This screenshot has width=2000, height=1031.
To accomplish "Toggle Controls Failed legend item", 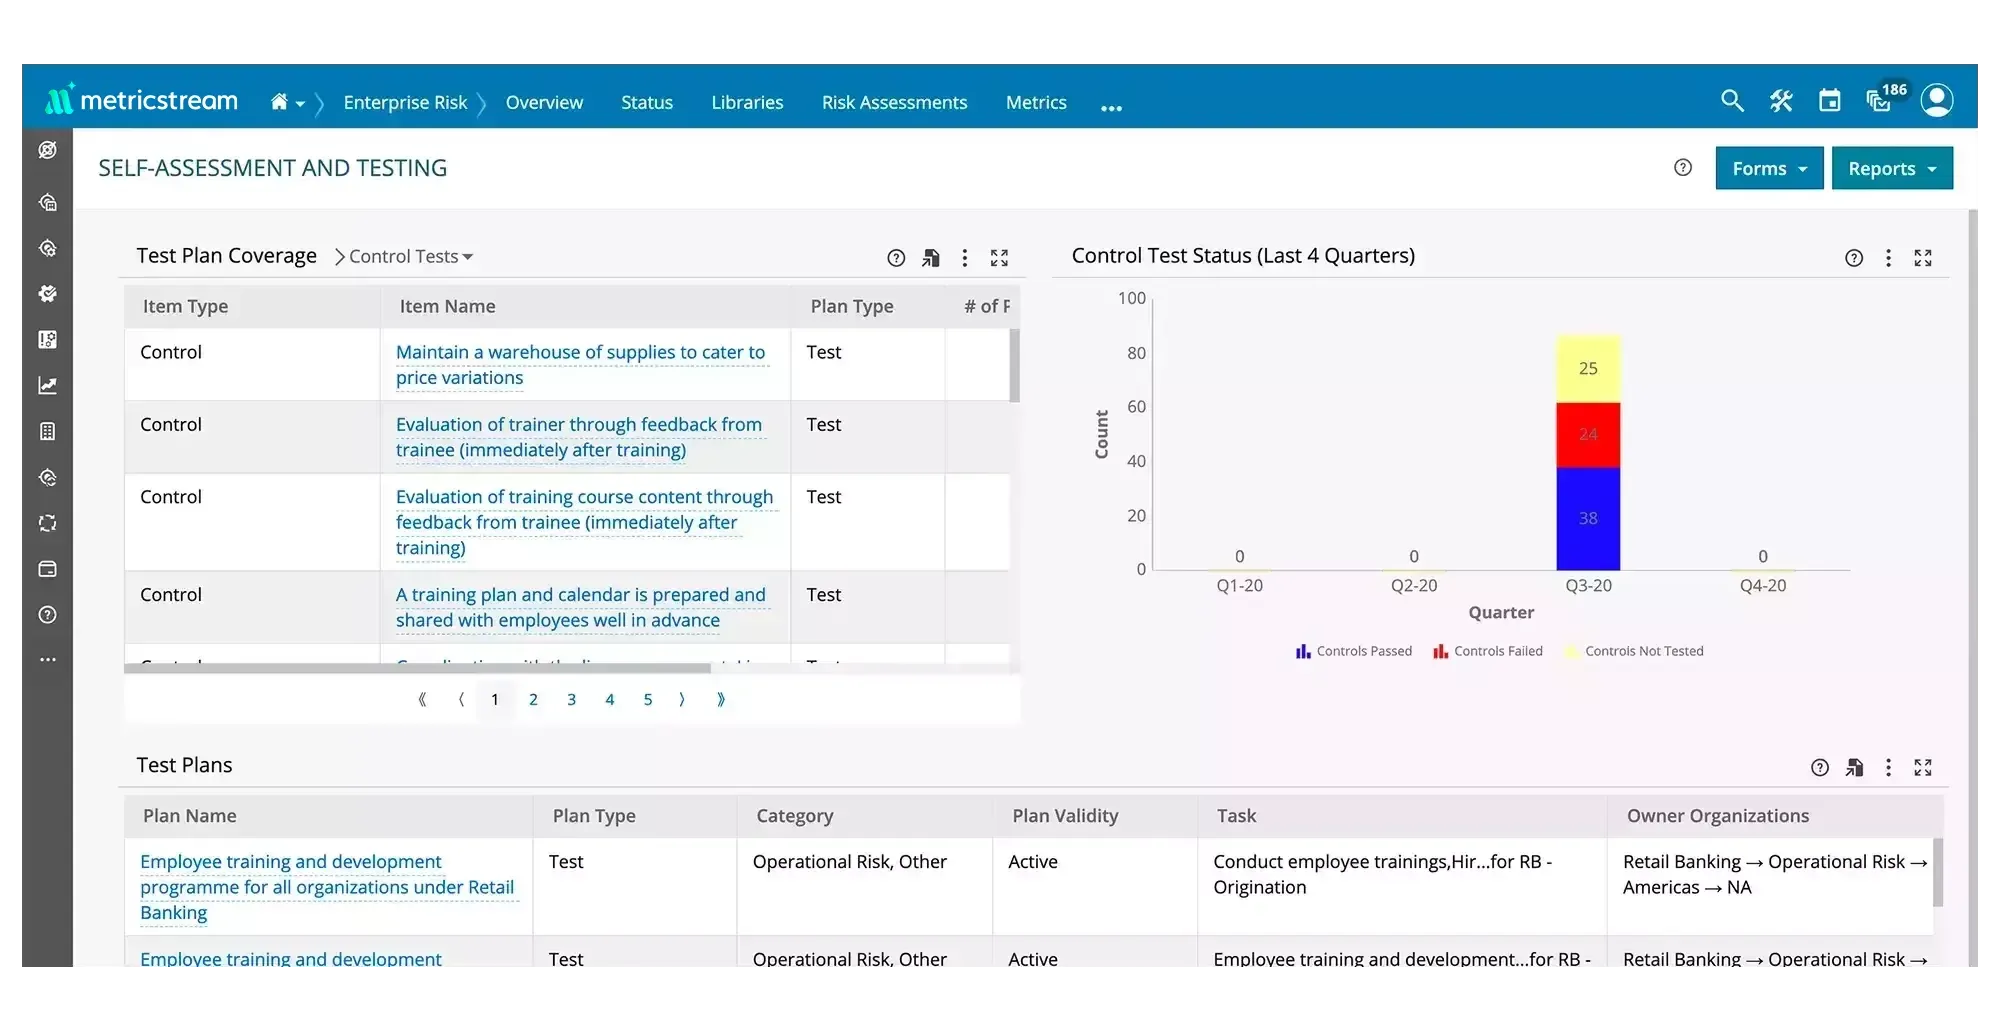I will point(1487,651).
